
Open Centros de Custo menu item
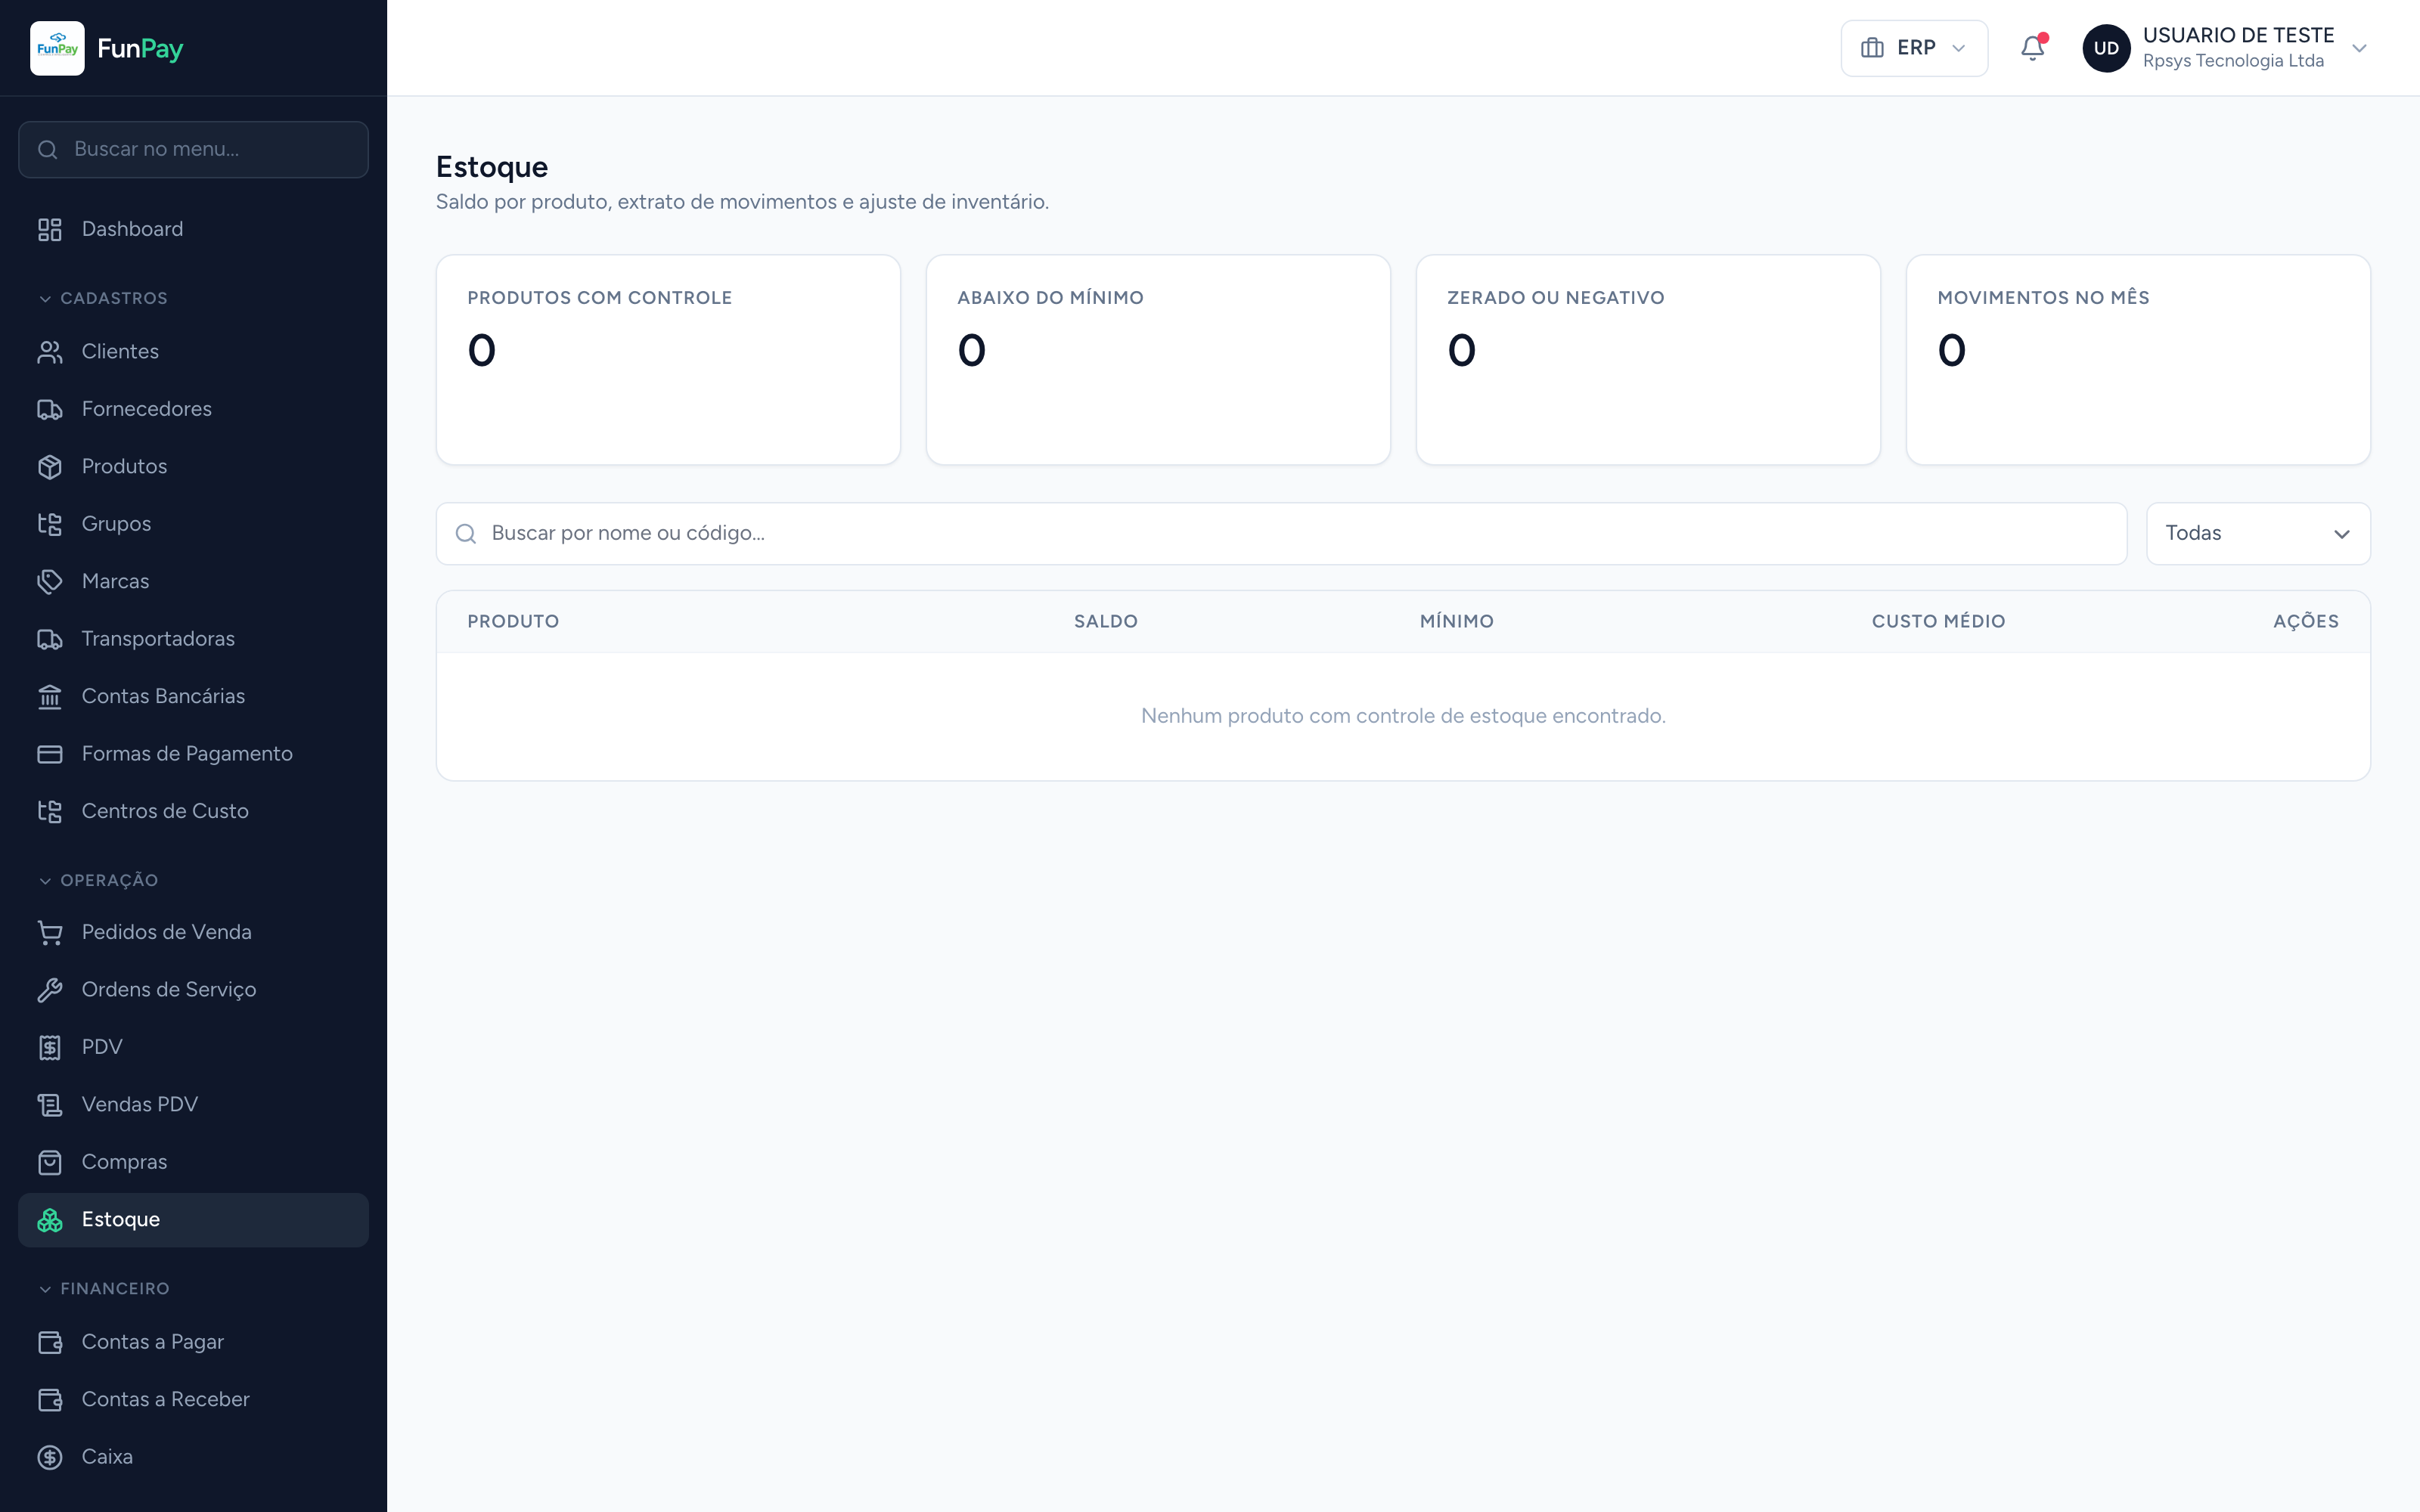[x=193, y=811]
